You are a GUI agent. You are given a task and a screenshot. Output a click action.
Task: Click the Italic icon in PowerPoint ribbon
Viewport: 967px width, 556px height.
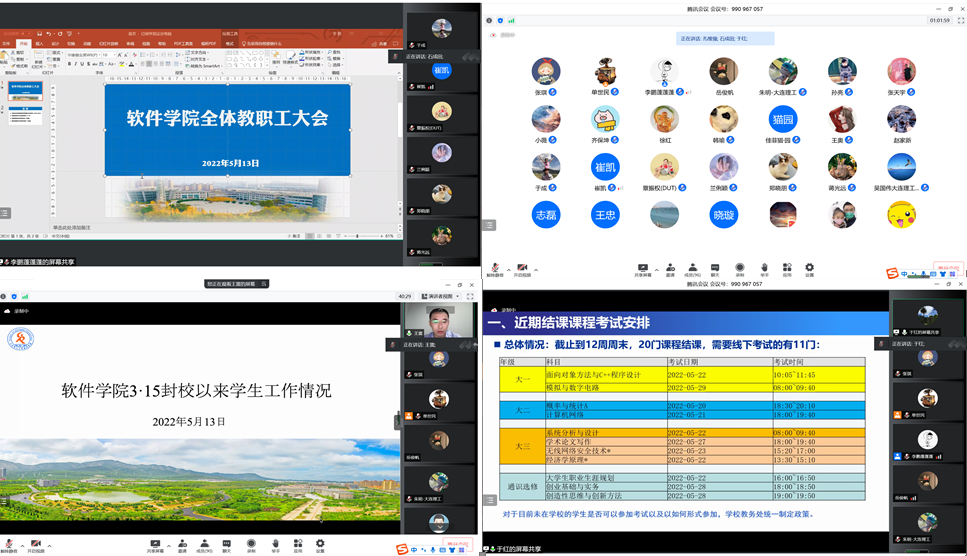pos(77,64)
